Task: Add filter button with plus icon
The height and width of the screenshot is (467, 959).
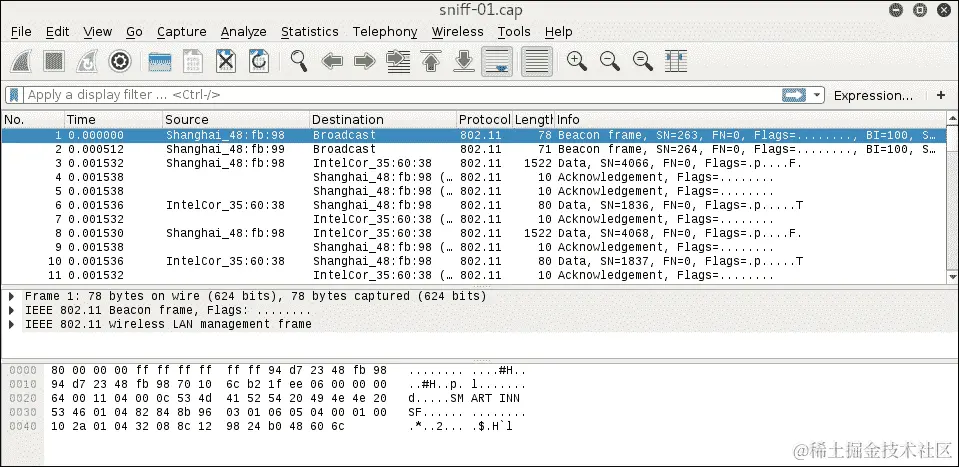Action: tap(941, 95)
